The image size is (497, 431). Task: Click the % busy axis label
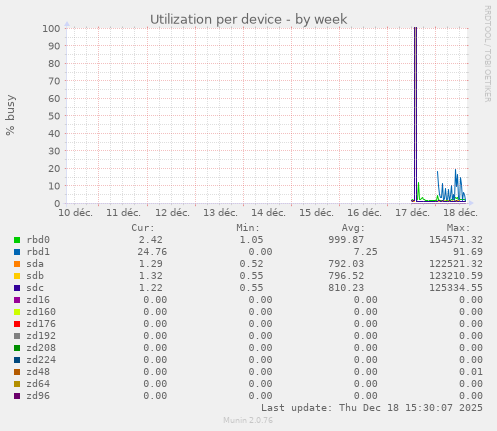click(10, 115)
